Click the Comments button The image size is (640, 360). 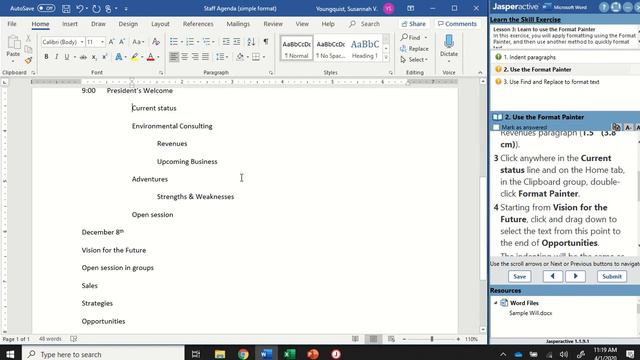(457, 24)
